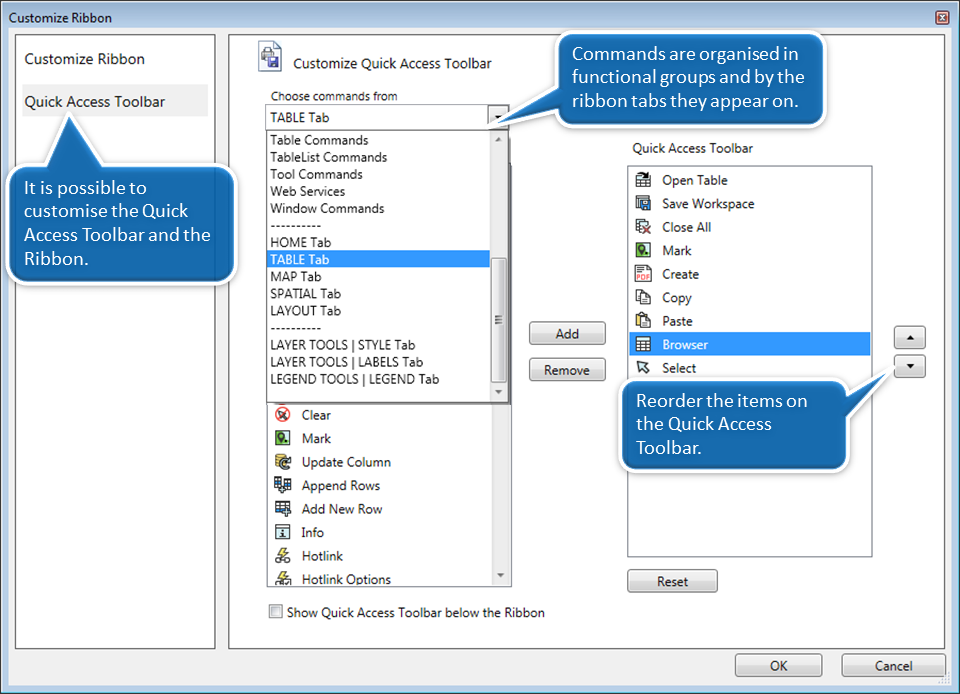The width and height of the screenshot is (960, 694).
Task: Select the Append Rows command text
Action: click(340, 485)
